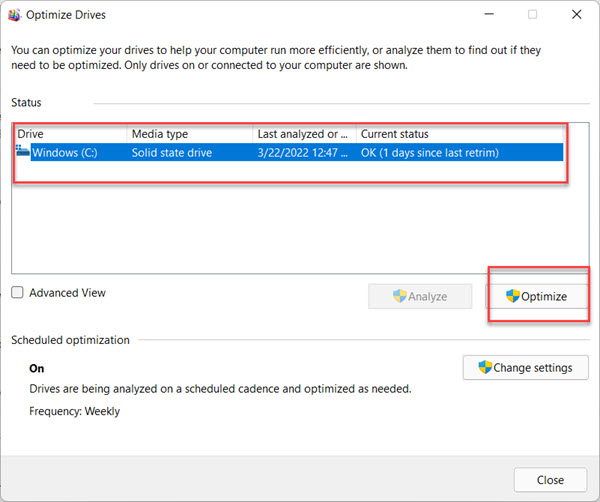Screen dimensions: 600x502
Task: Click the Current status column header
Action: coord(459,134)
